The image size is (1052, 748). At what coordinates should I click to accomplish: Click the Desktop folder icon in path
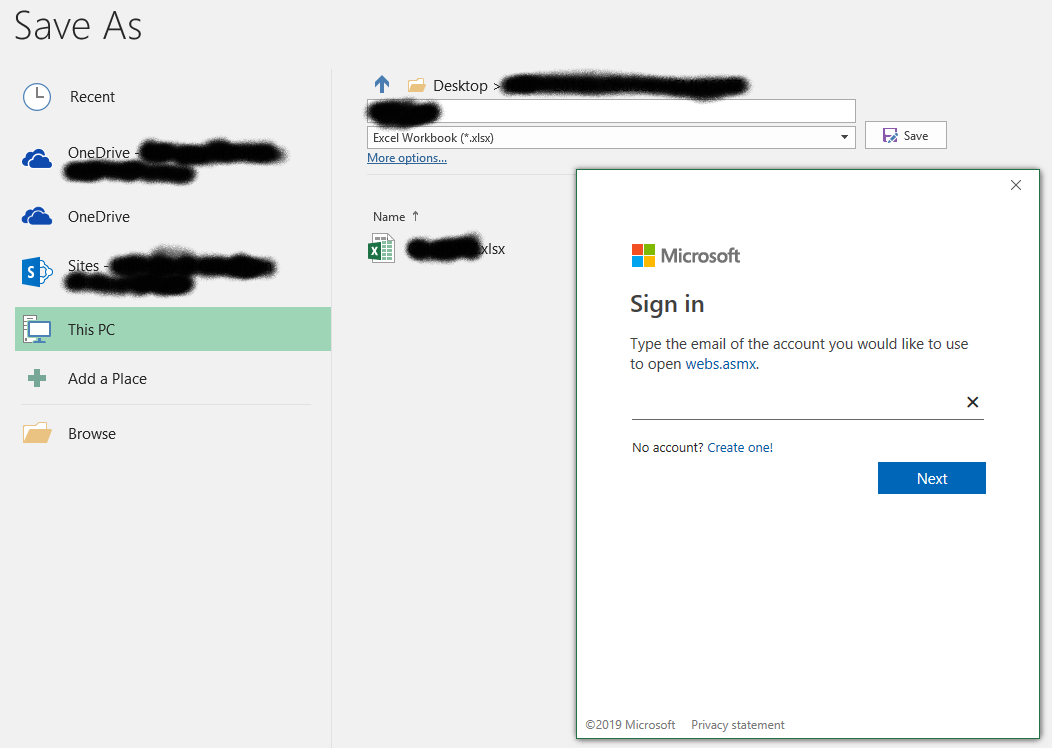417,85
